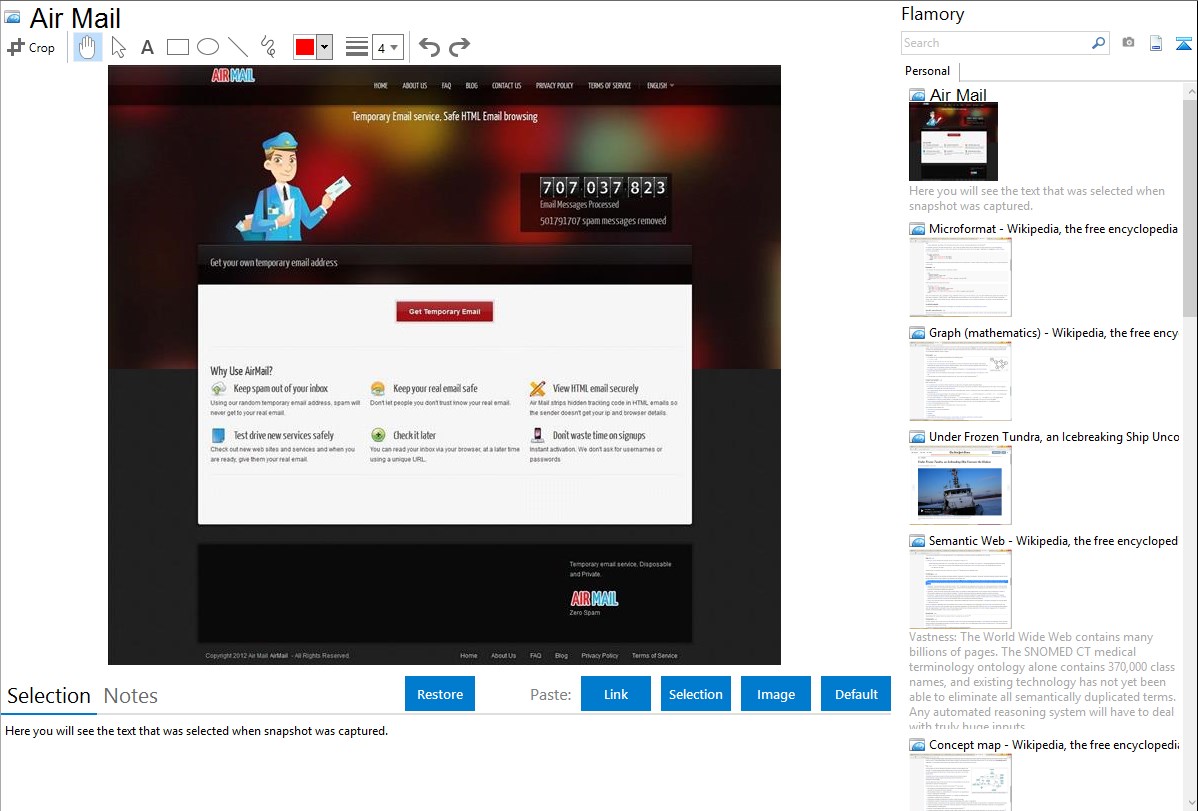
Task: Click the Blog footer link in snapshot
Action: click(561, 655)
